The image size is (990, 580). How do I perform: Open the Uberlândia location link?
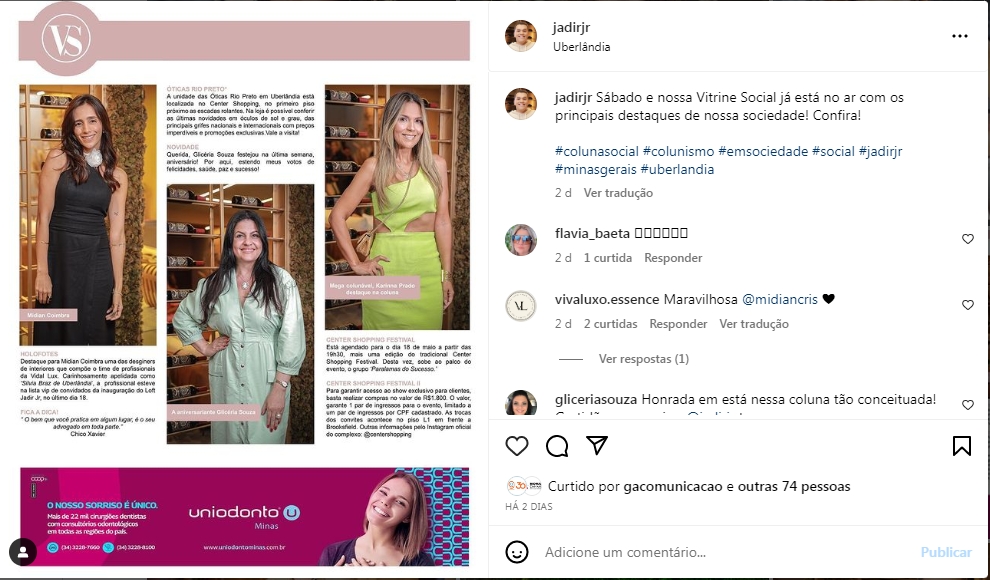(581, 47)
